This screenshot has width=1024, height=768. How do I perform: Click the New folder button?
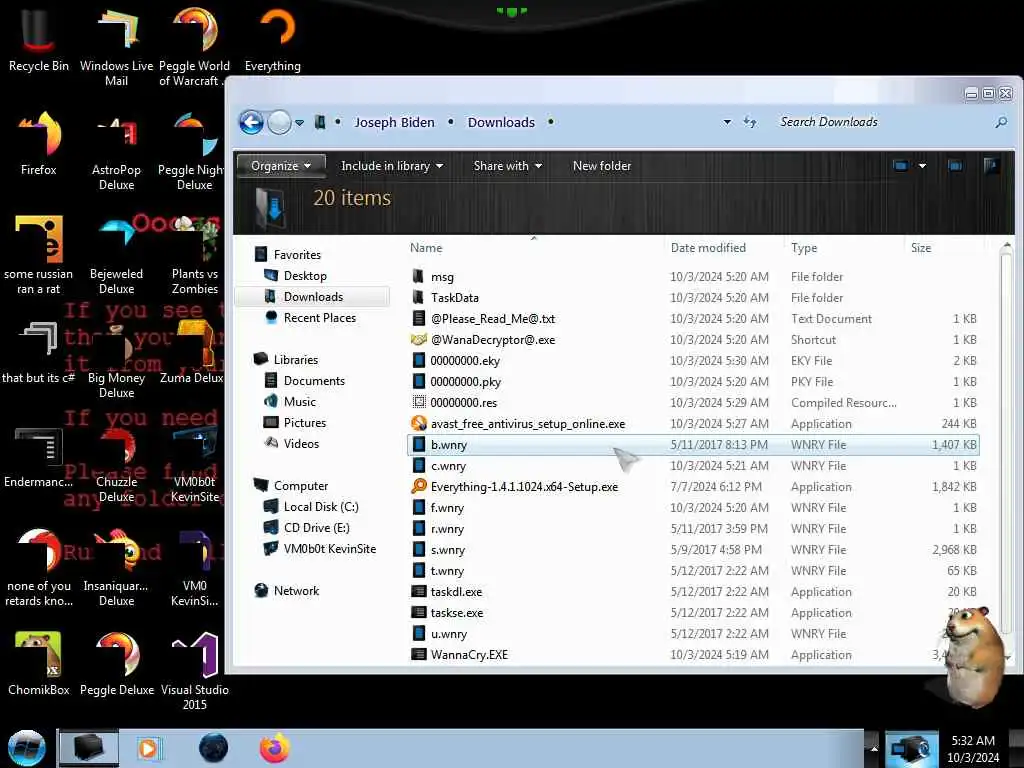pos(601,166)
